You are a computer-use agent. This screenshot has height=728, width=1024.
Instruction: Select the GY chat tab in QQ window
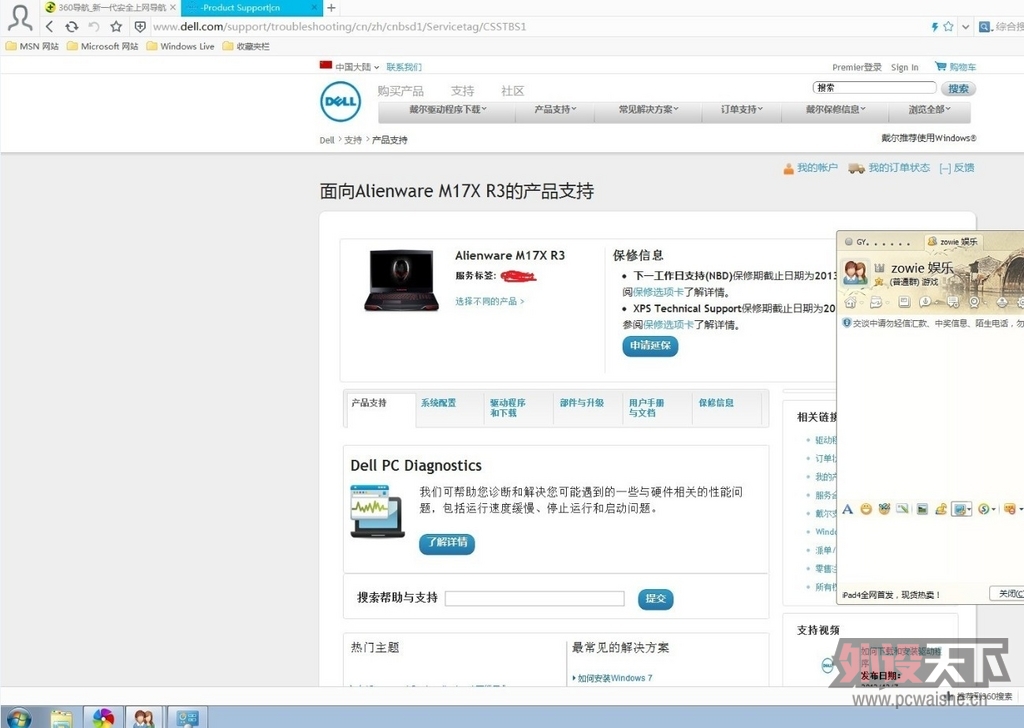click(x=878, y=242)
